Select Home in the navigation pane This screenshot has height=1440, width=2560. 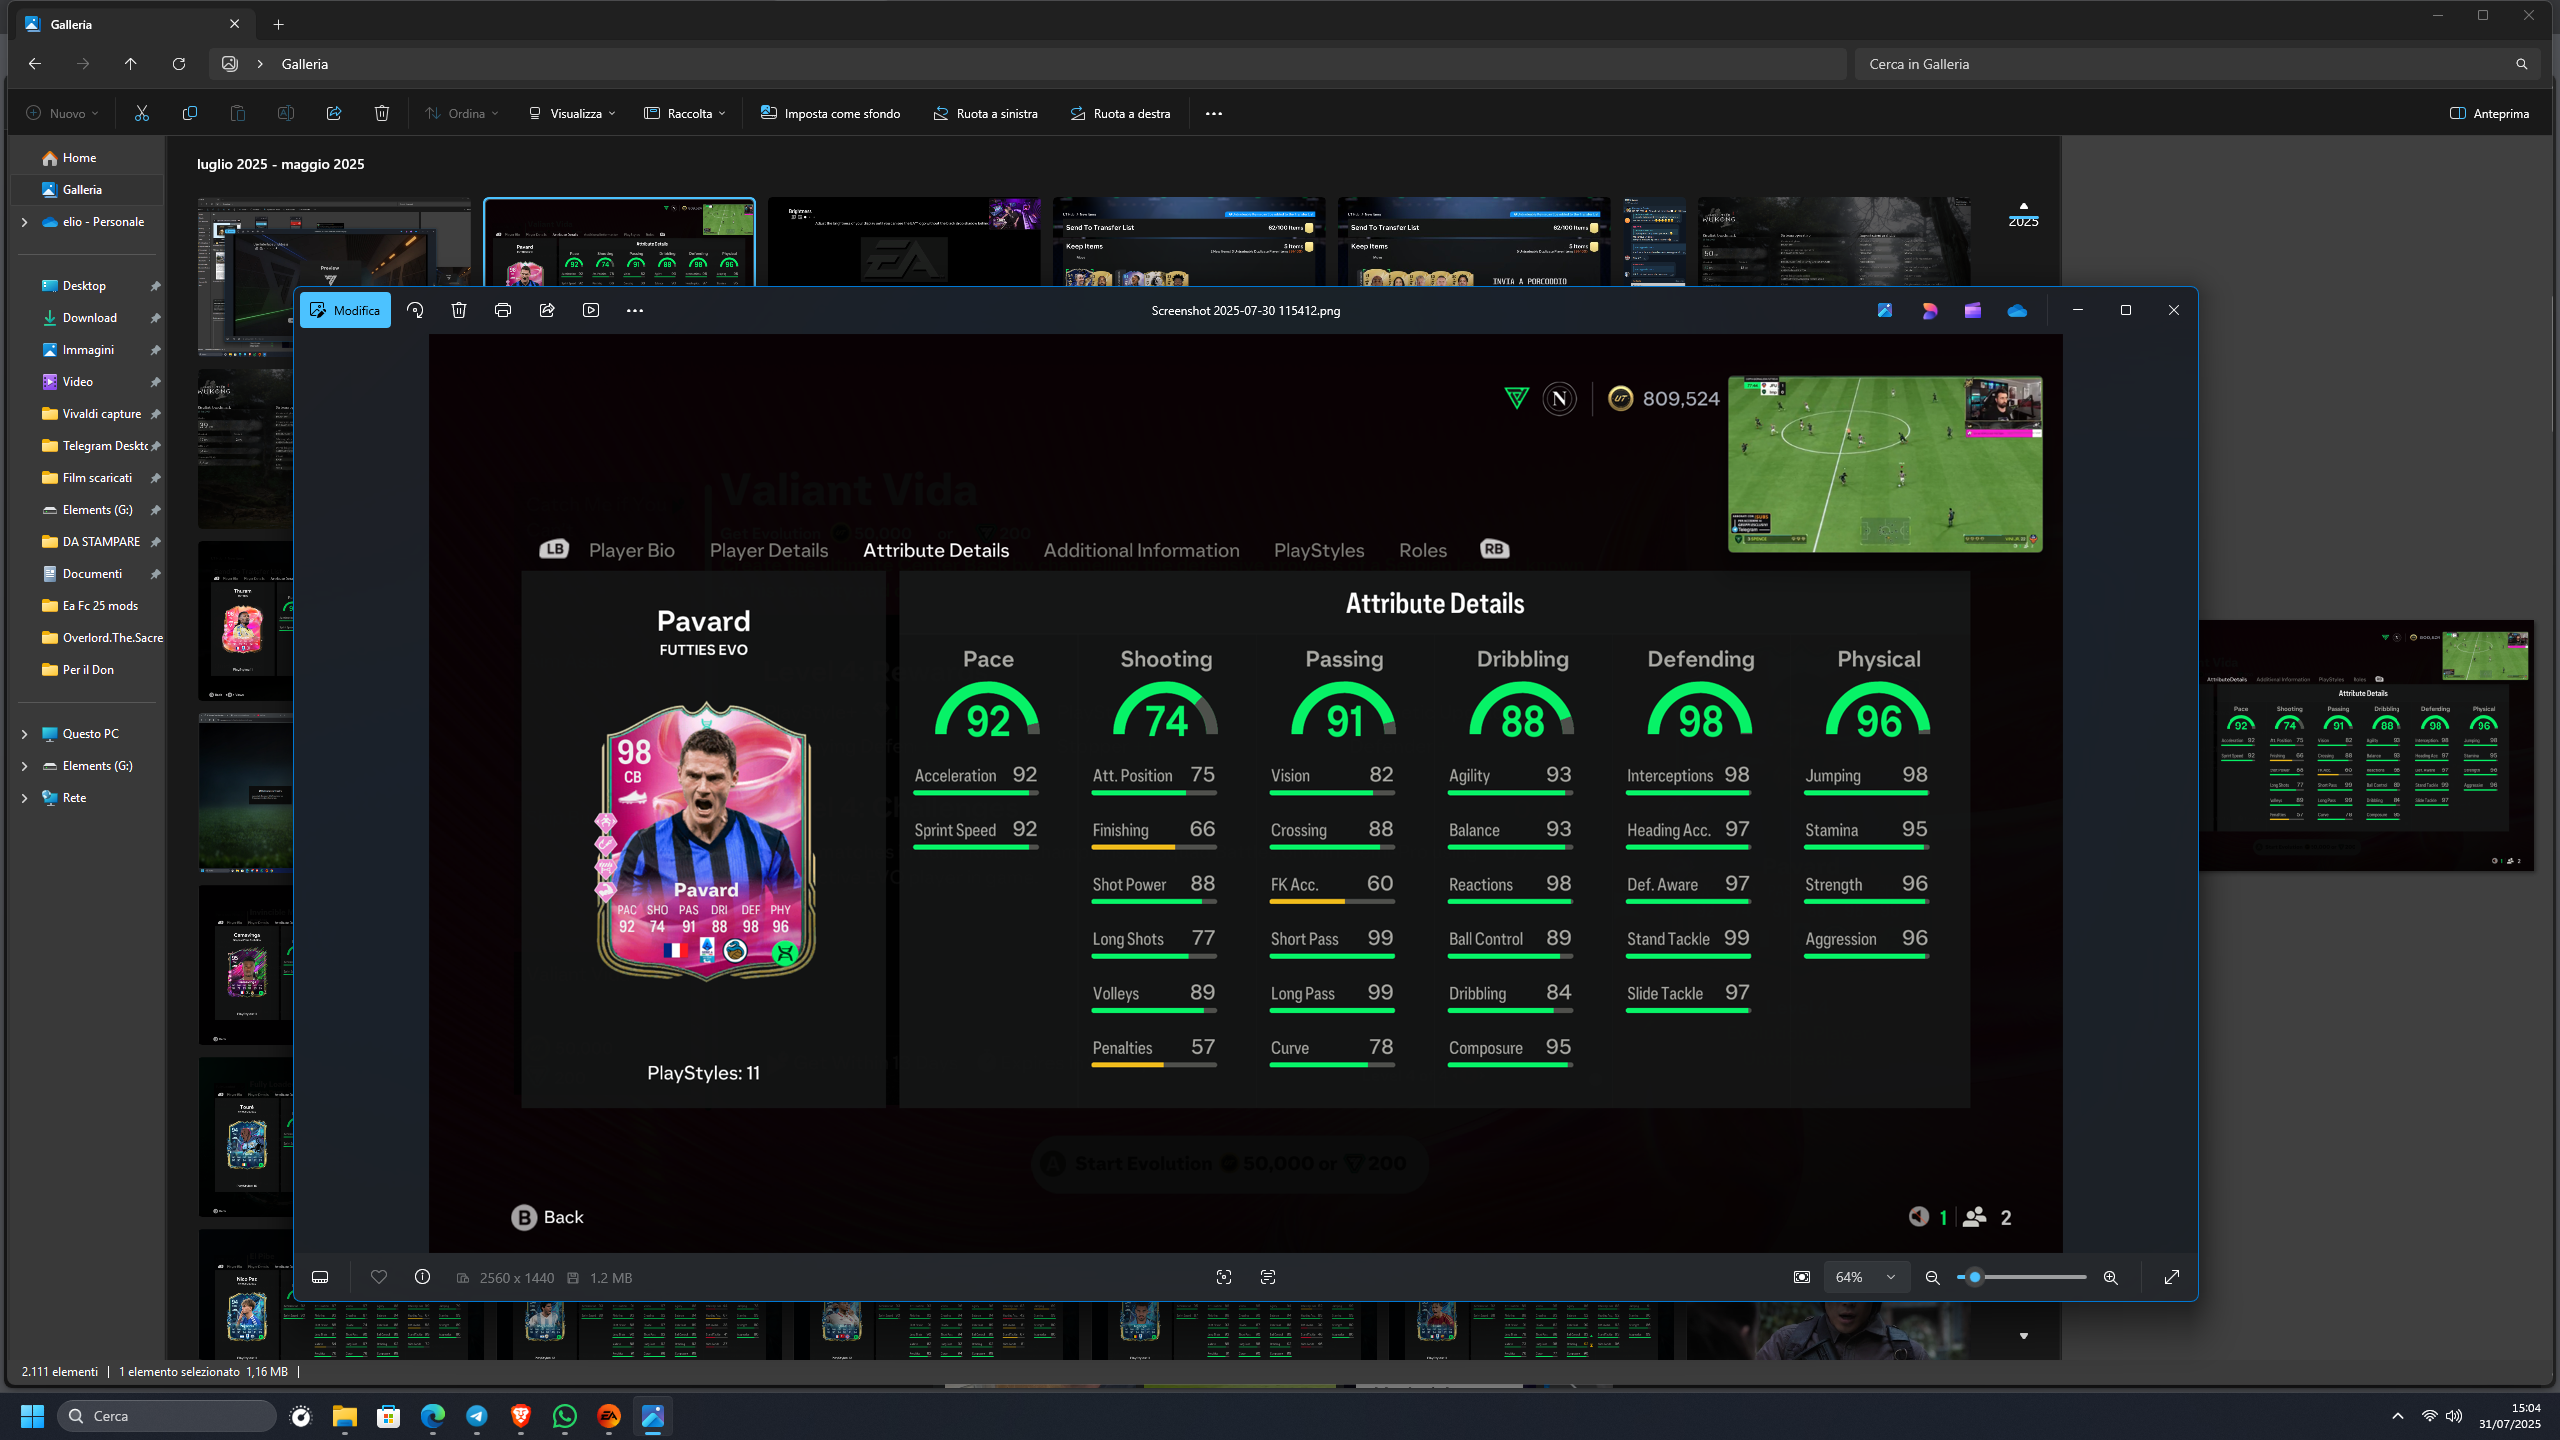(x=88, y=158)
